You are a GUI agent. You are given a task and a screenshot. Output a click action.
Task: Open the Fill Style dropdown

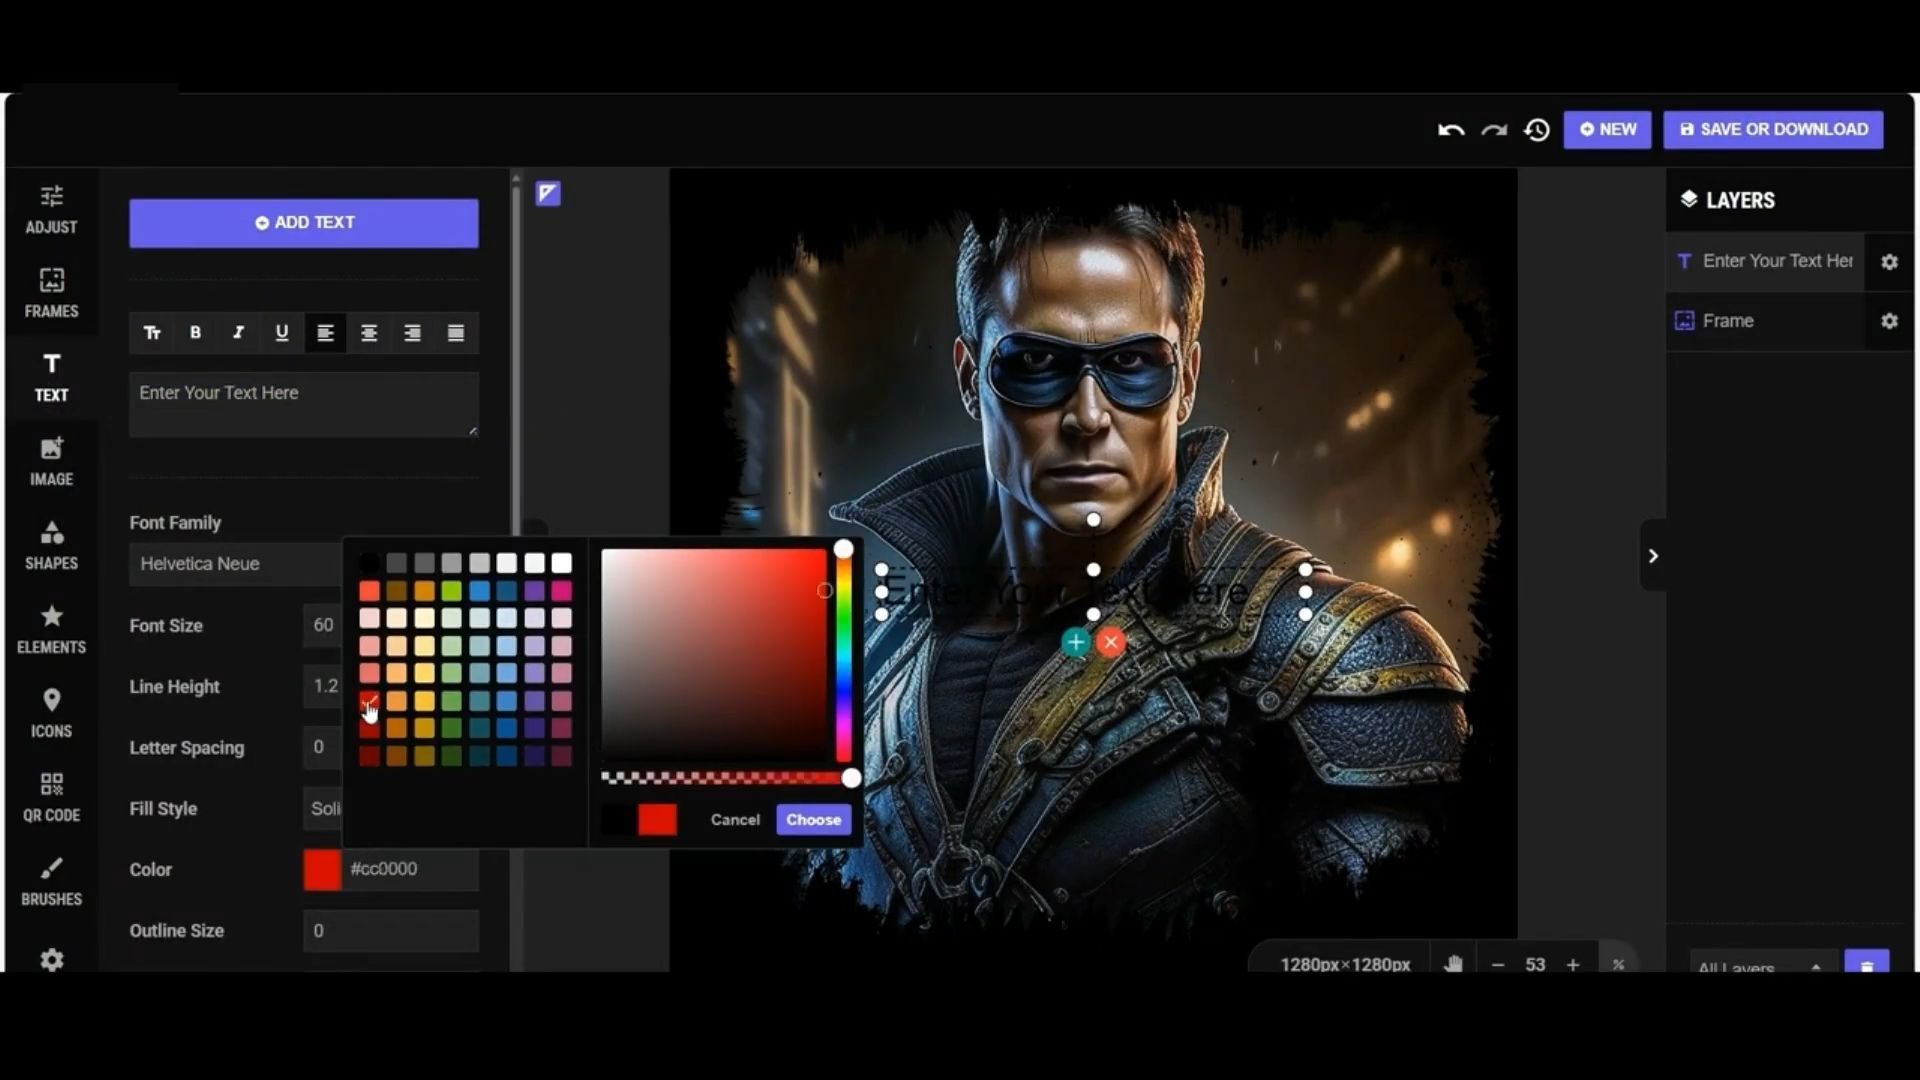322,808
